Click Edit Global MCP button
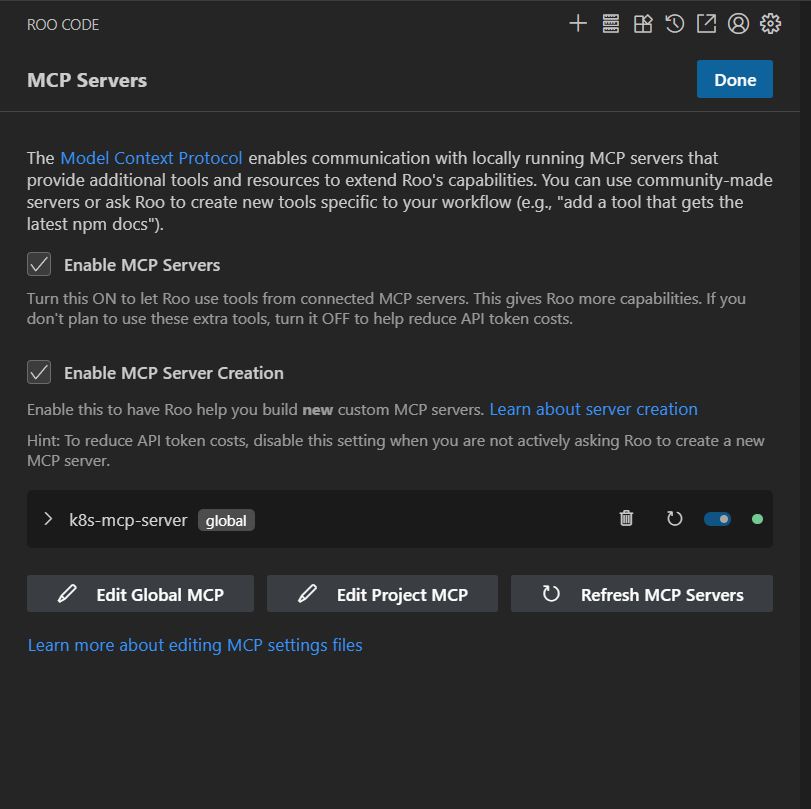Image resolution: width=811 pixels, height=809 pixels. click(140, 594)
